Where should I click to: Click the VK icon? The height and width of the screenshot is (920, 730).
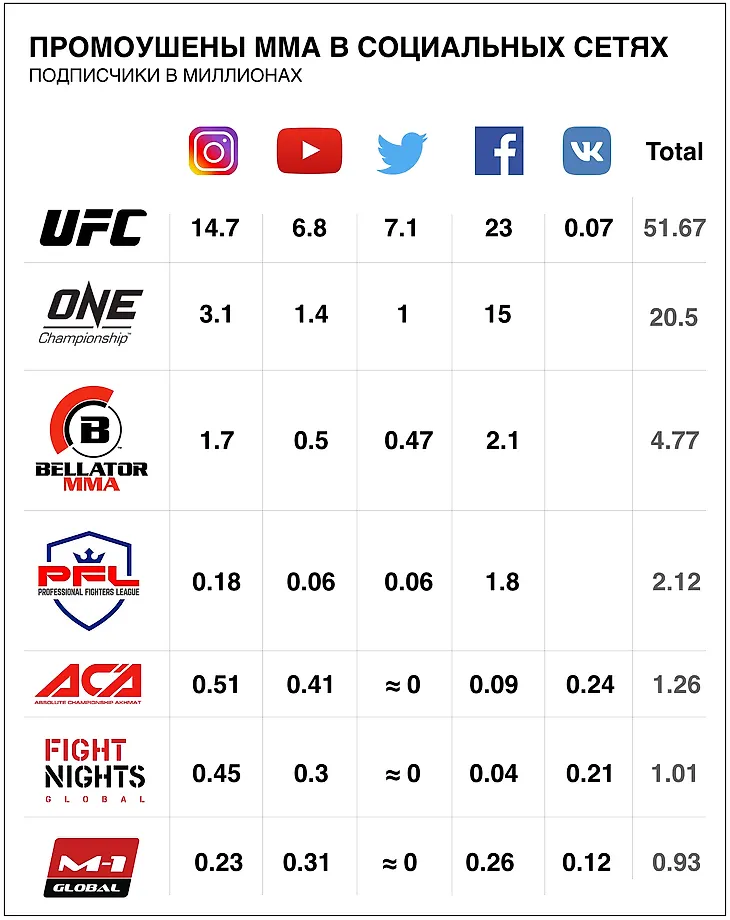tap(587, 151)
